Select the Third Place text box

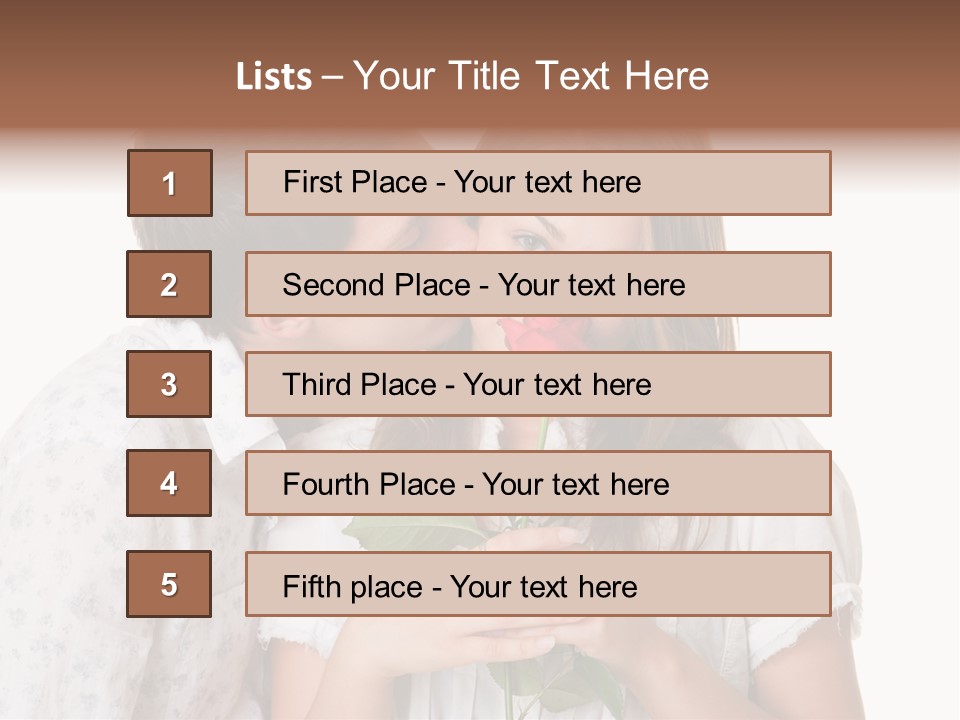[538, 384]
